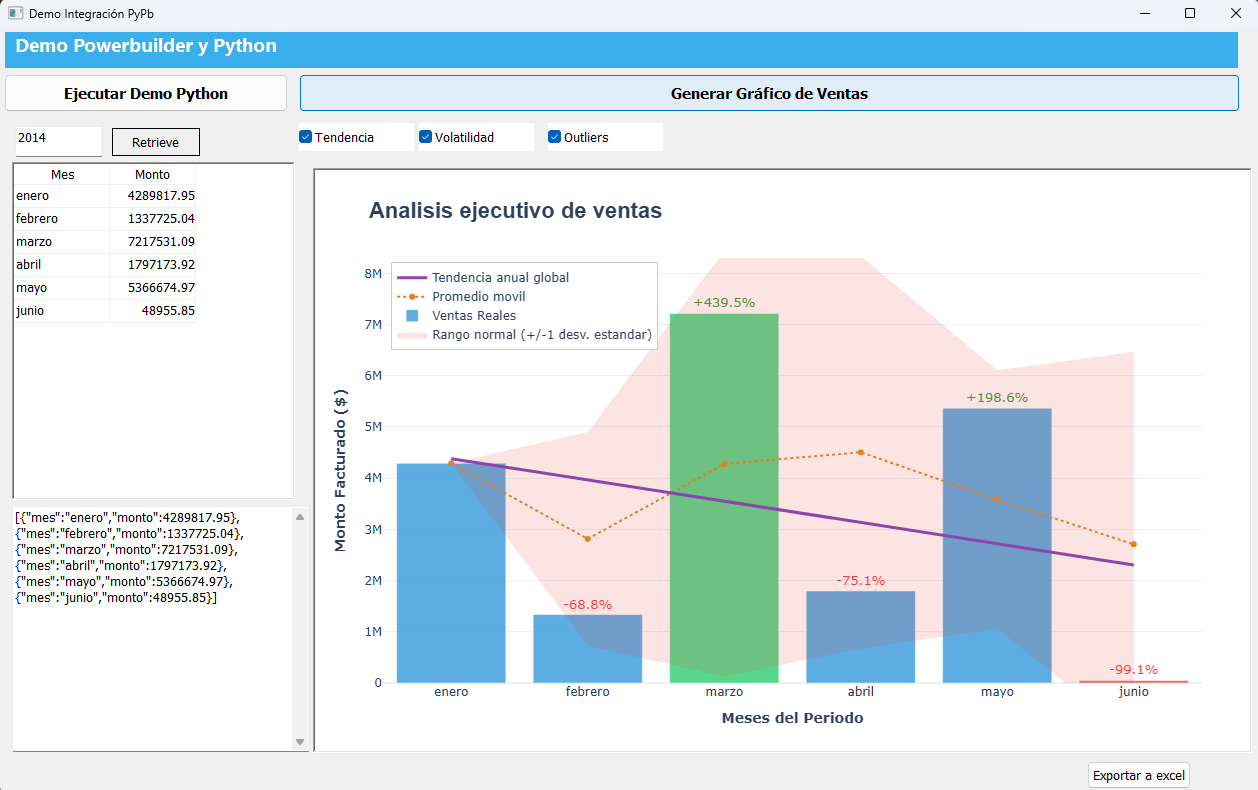Select the febrero row in the table

point(105,219)
